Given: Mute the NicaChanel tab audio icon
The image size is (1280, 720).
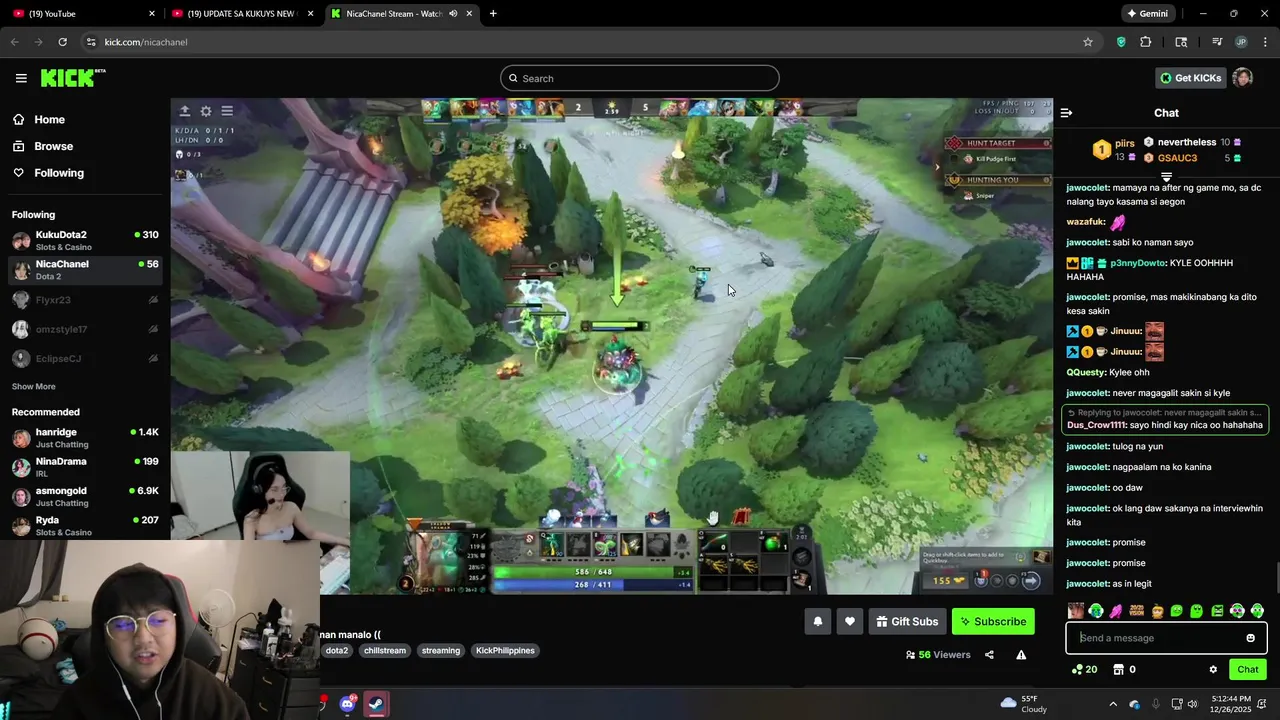Looking at the screenshot, I should click(453, 14).
